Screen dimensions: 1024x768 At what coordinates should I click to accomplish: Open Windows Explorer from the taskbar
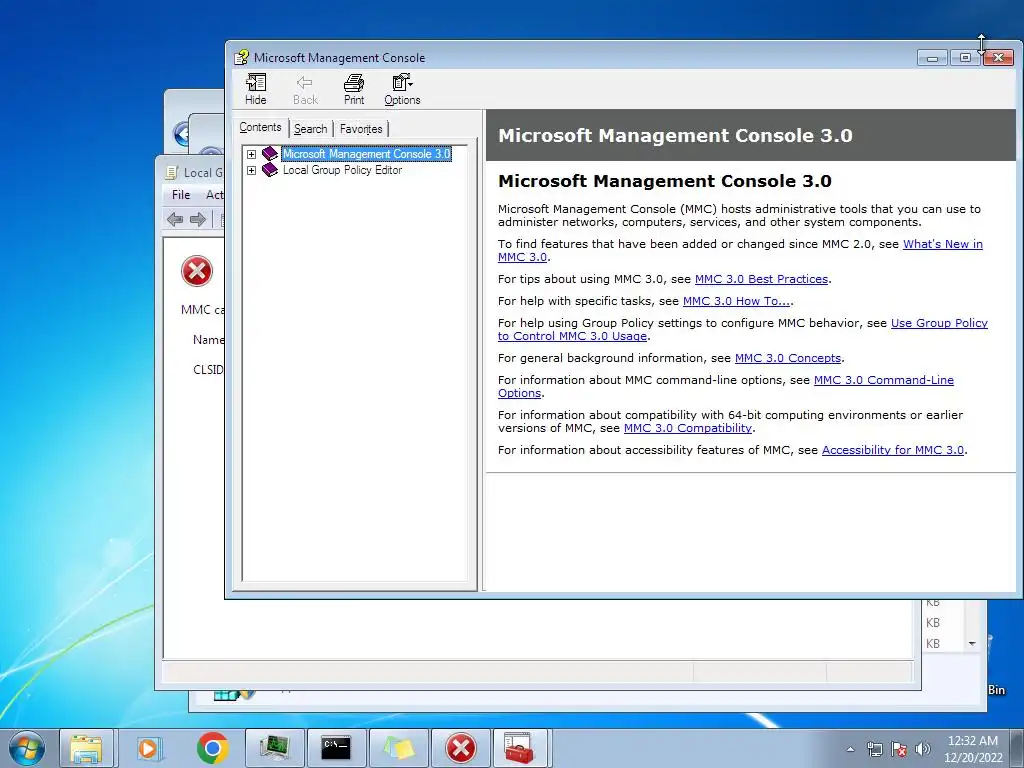pos(86,748)
